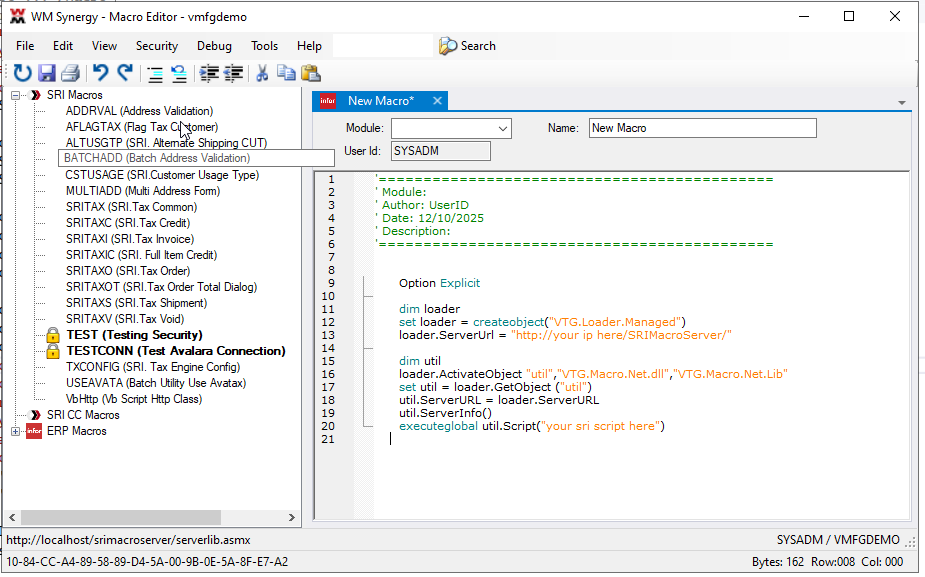Select TESTCONN (Test Avalara Connection) macro
Image resolution: width=925 pixels, height=577 pixels.
(176, 351)
